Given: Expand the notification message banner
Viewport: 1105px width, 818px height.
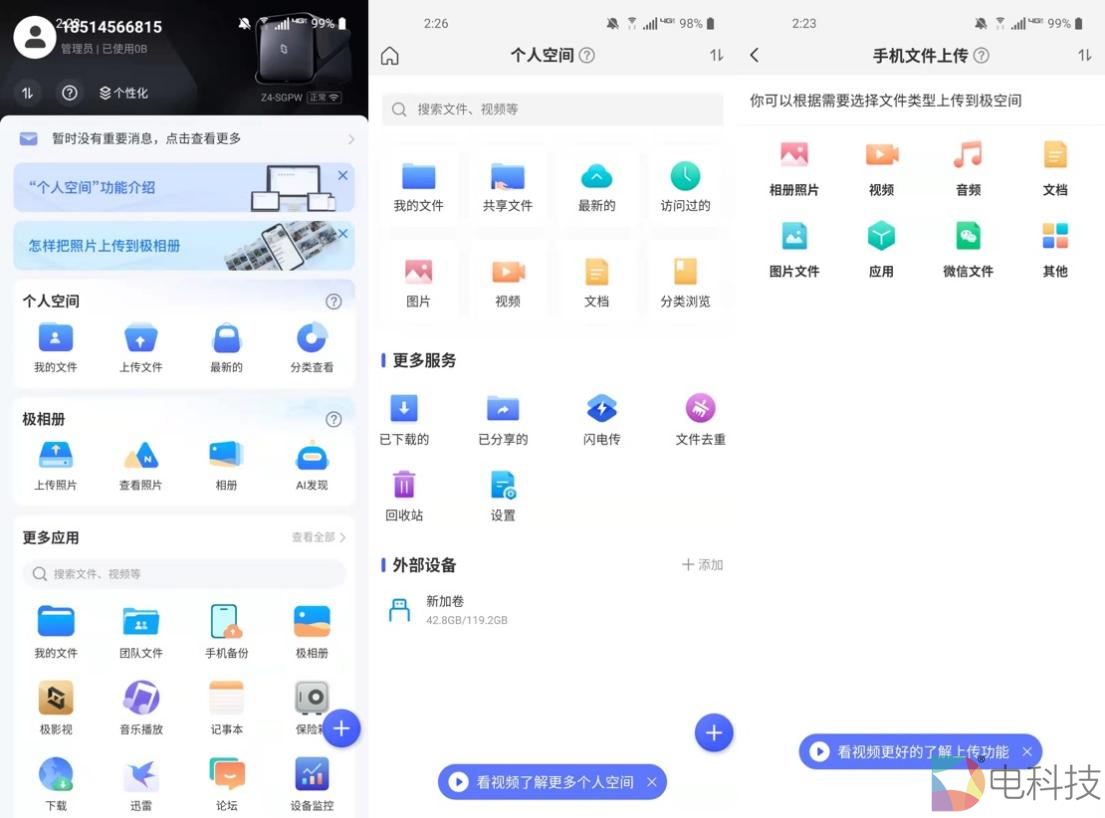Looking at the screenshot, I should point(184,139).
